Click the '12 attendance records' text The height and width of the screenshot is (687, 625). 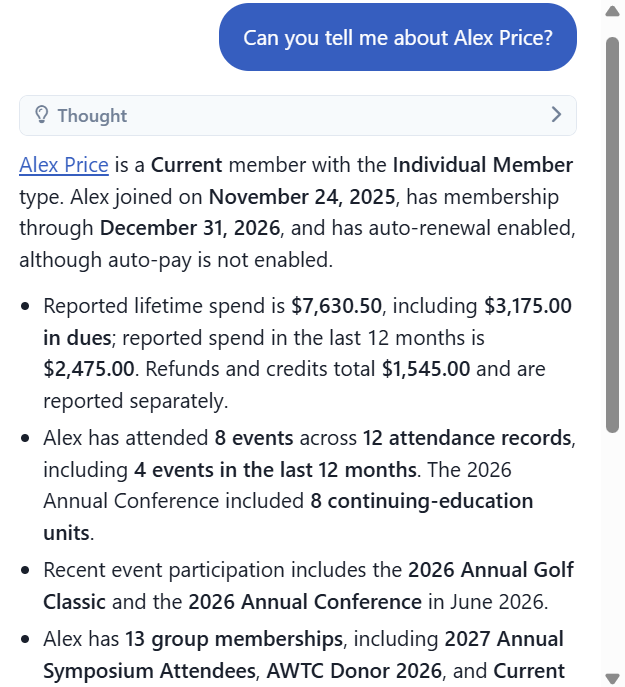click(x=467, y=438)
